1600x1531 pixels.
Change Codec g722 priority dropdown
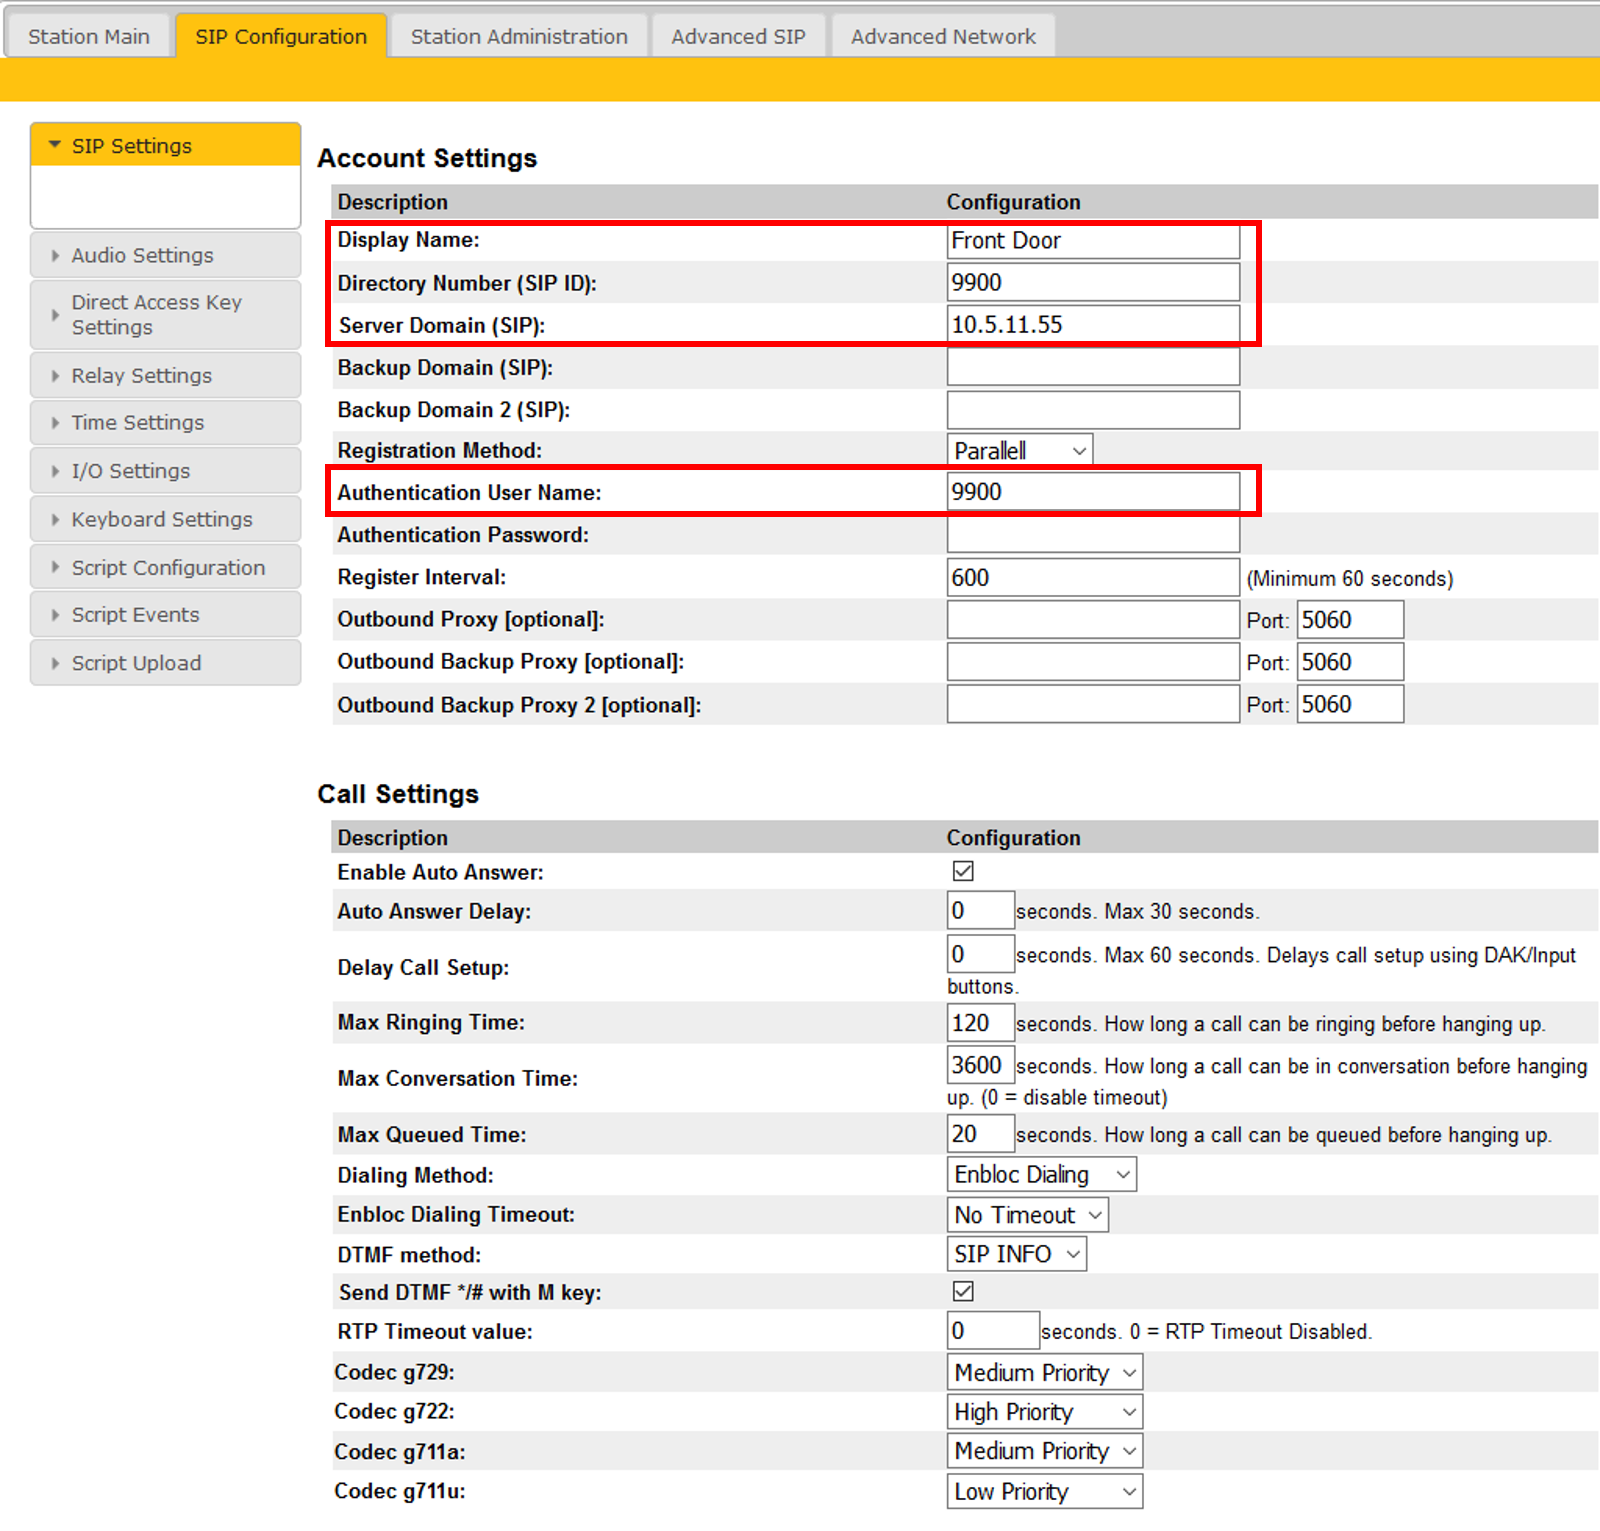[1044, 1412]
